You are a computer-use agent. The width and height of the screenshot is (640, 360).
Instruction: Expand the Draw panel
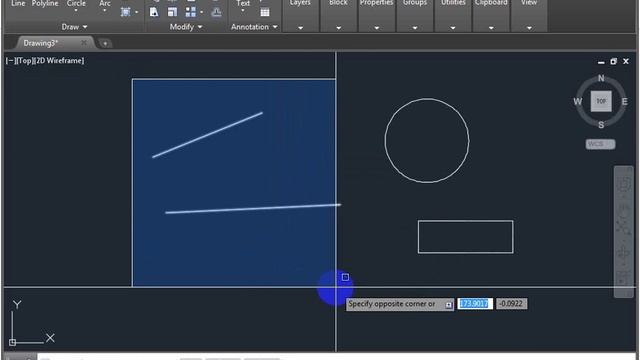click(x=74, y=27)
